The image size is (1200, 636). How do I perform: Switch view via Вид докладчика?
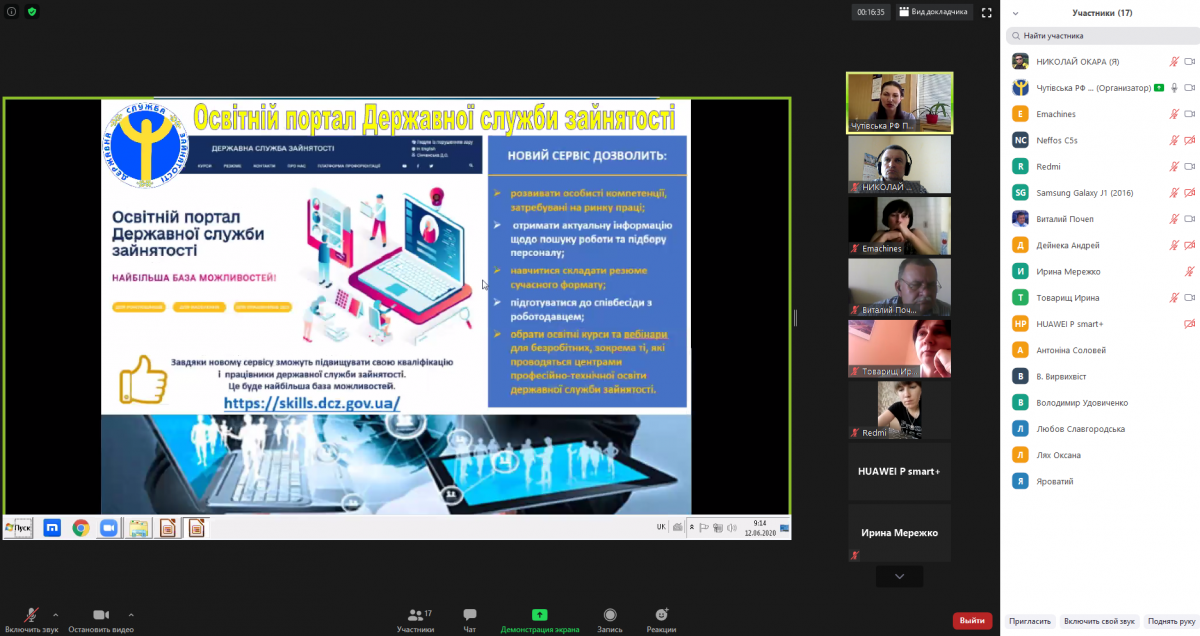tap(934, 12)
